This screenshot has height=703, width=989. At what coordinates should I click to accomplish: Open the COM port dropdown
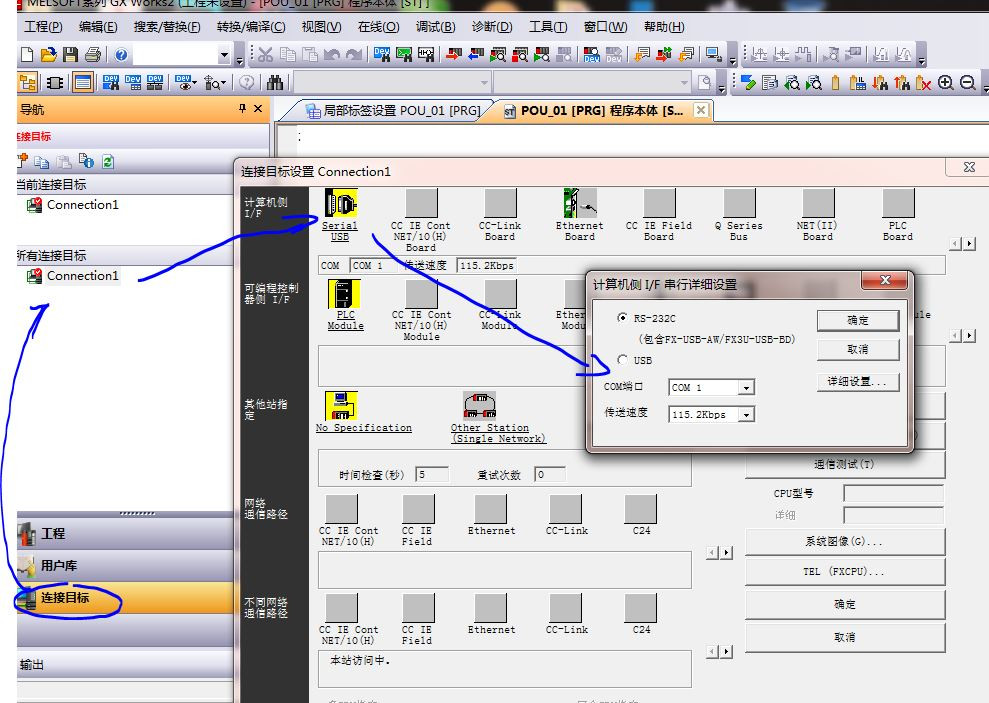tap(746, 387)
